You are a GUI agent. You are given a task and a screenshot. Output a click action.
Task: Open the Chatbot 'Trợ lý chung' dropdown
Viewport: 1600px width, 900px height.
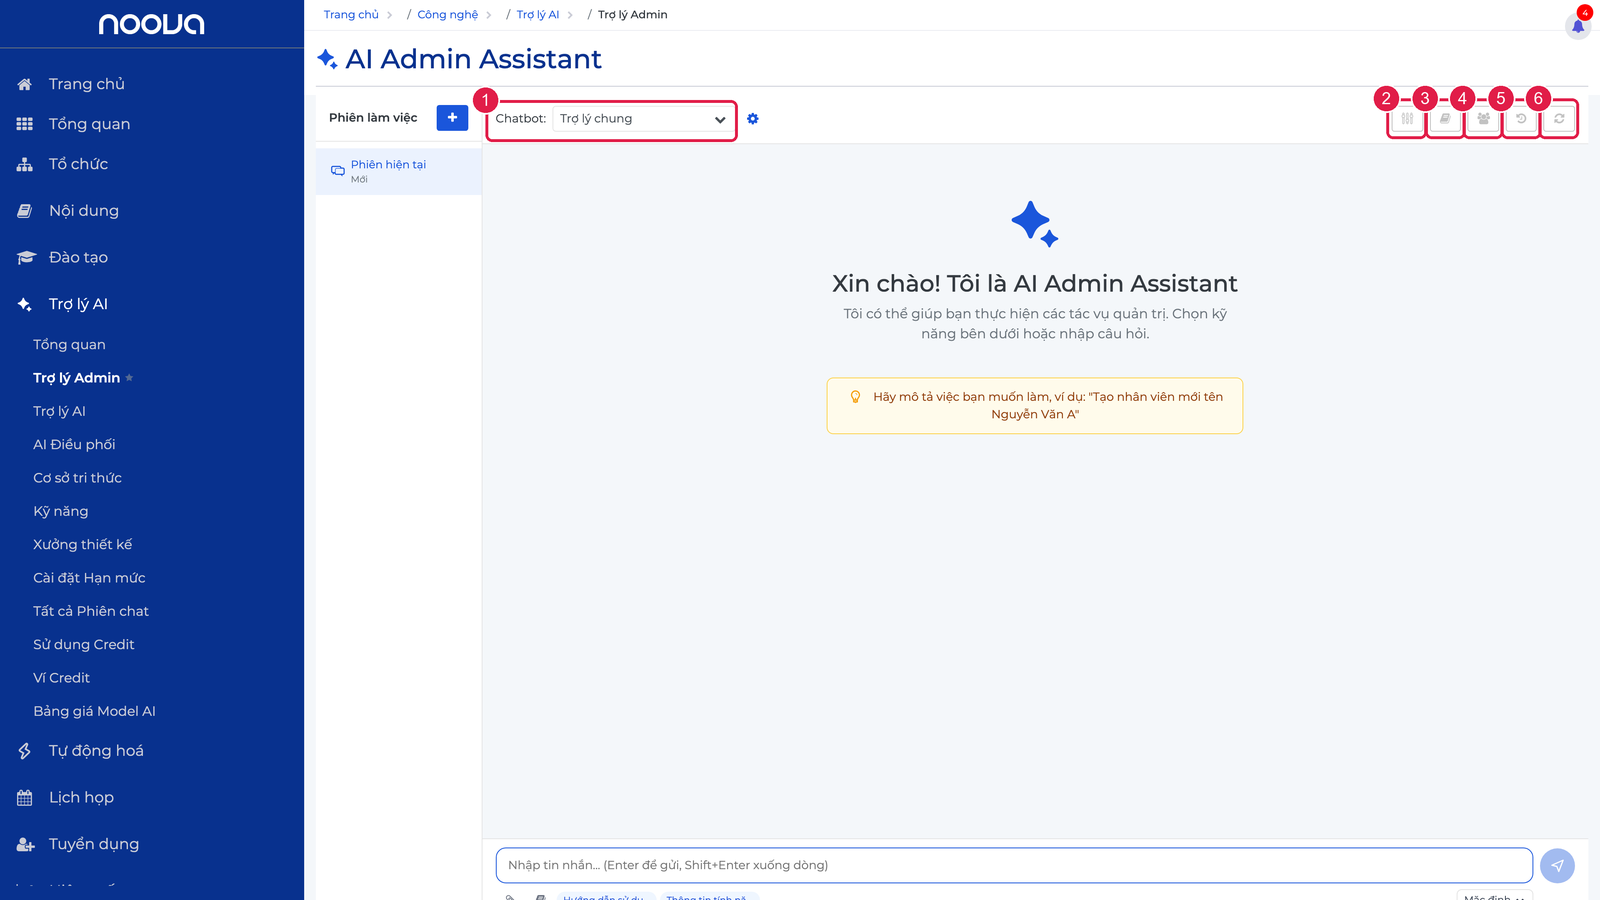[x=642, y=119]
